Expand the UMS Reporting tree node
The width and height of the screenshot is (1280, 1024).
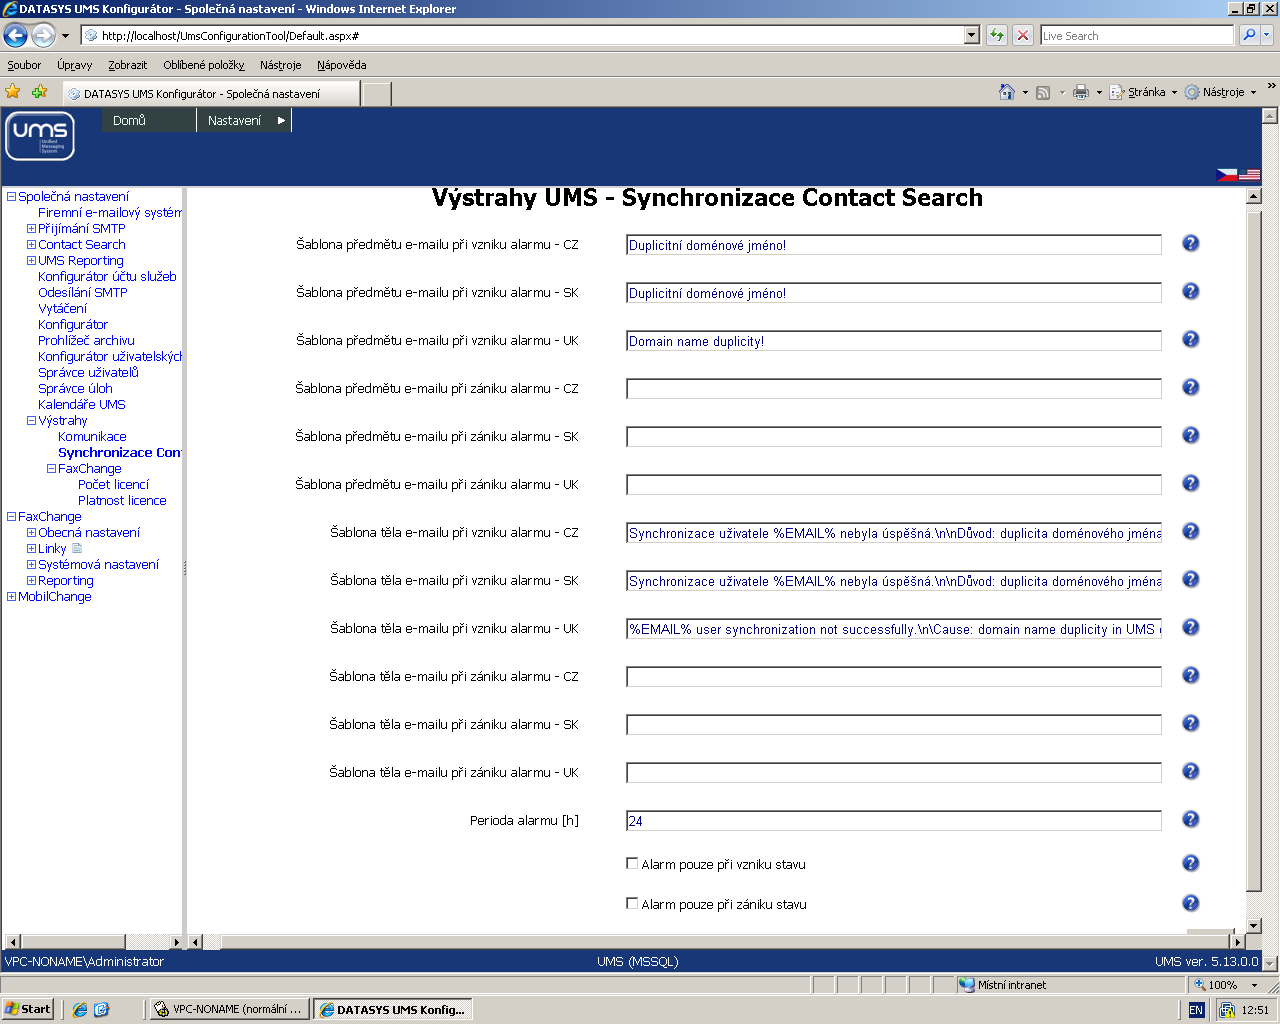click(32, 261)
